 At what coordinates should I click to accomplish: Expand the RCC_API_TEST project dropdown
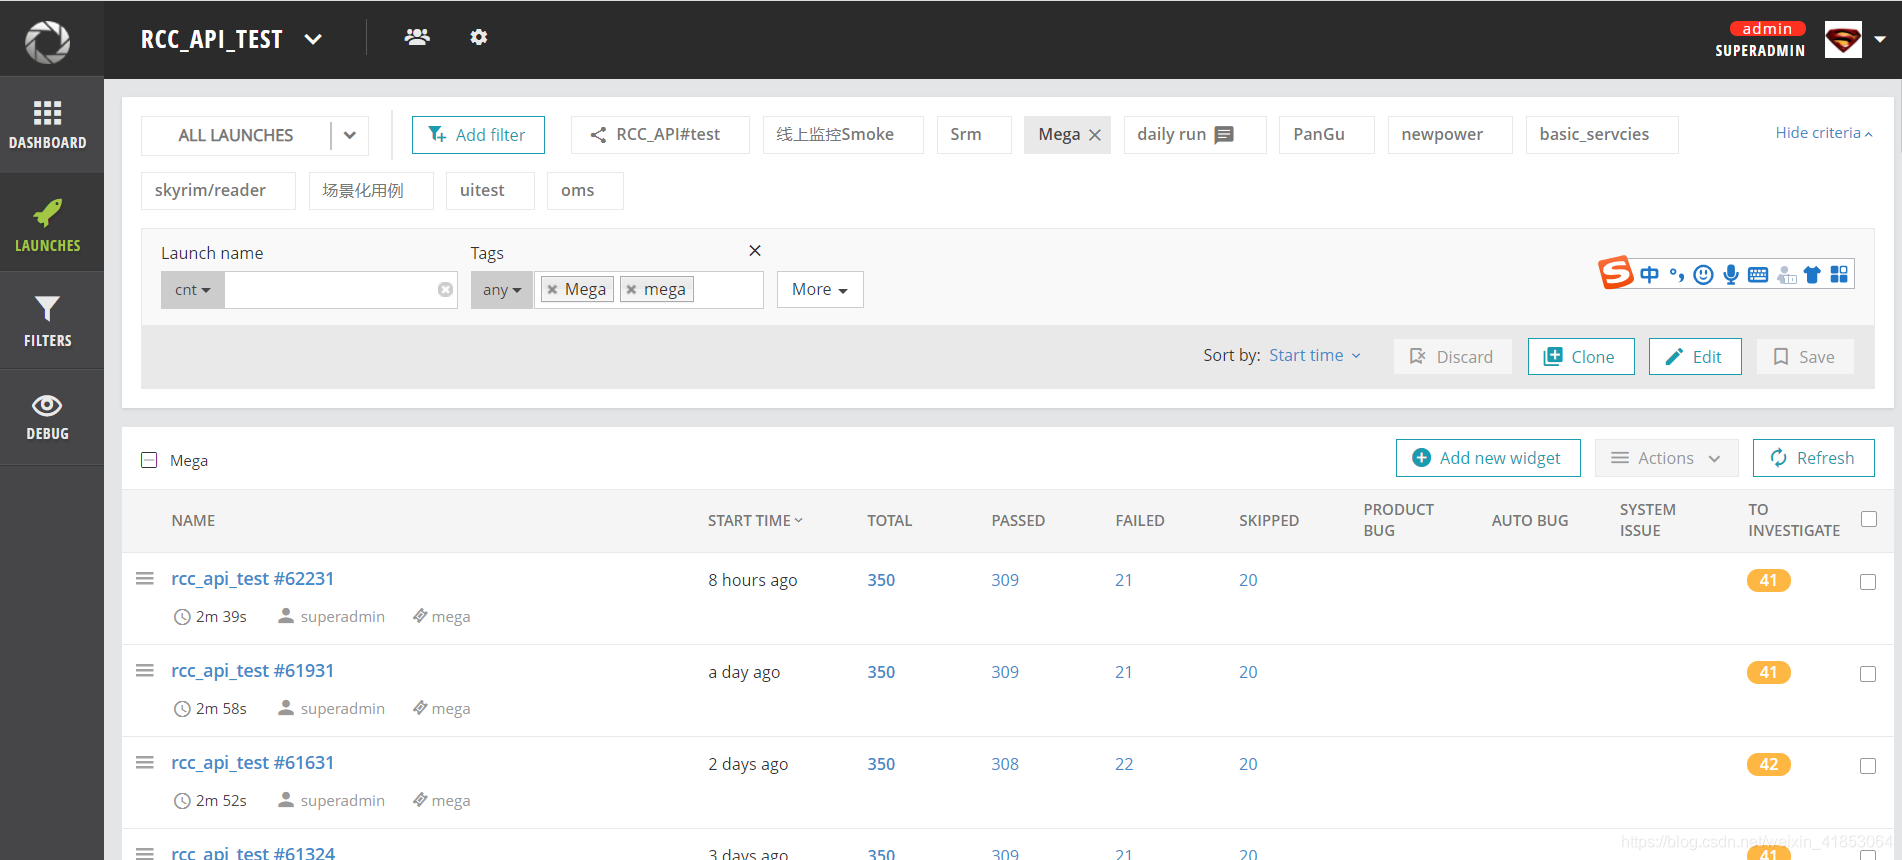(x=313, y=39)
